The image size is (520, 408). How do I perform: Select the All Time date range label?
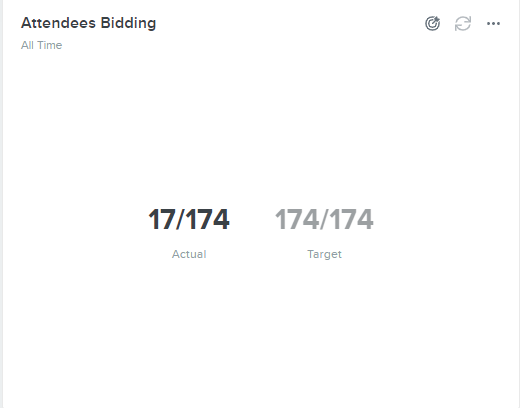point(41,45)
